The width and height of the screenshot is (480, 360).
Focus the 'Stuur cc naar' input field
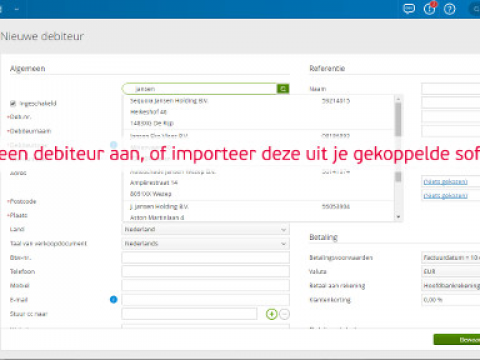[x=189, y=314]
